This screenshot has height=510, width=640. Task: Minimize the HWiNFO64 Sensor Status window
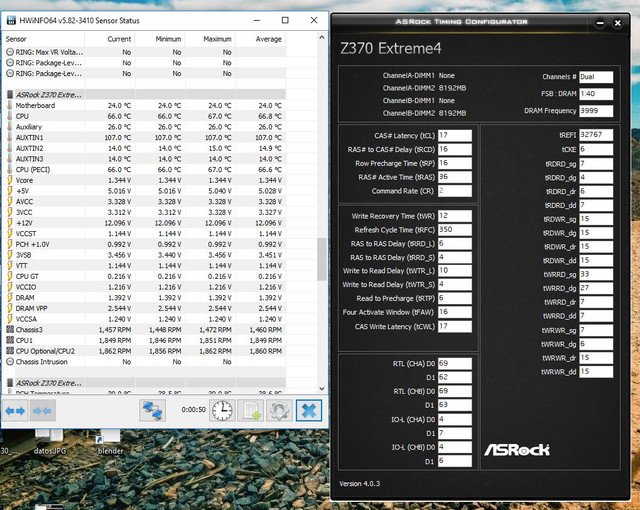pos(257,20)
